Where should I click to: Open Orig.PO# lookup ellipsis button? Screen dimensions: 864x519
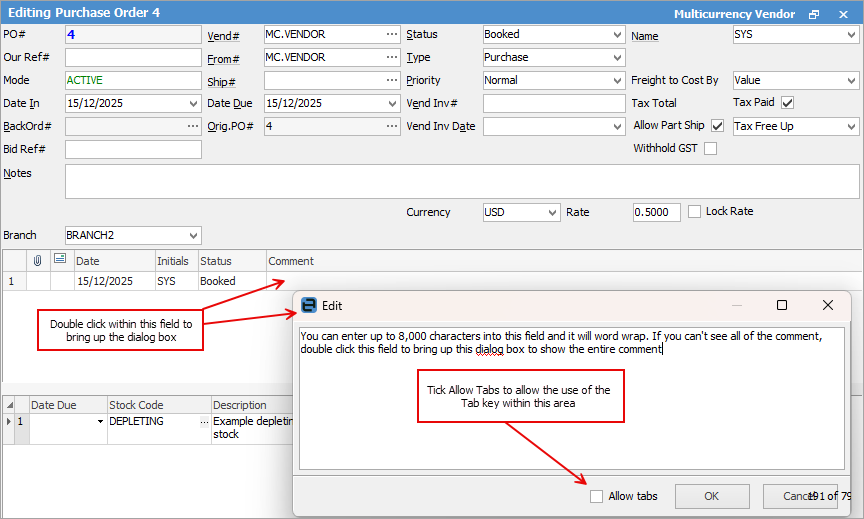tap(392, 126)
